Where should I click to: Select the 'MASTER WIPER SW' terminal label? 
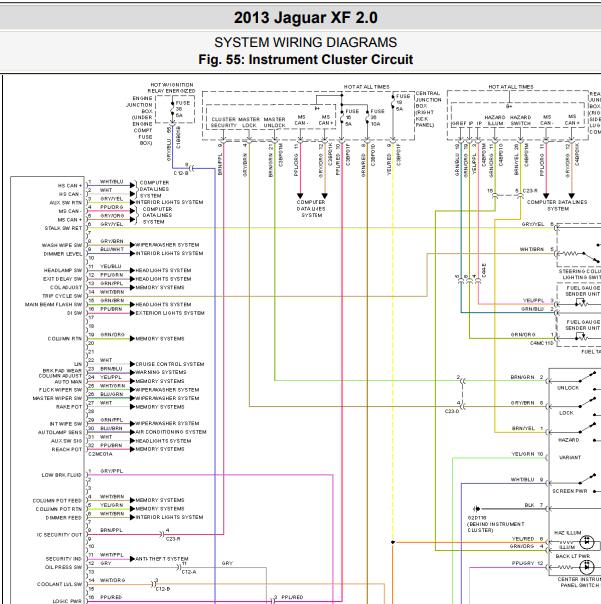click(57, 398)
